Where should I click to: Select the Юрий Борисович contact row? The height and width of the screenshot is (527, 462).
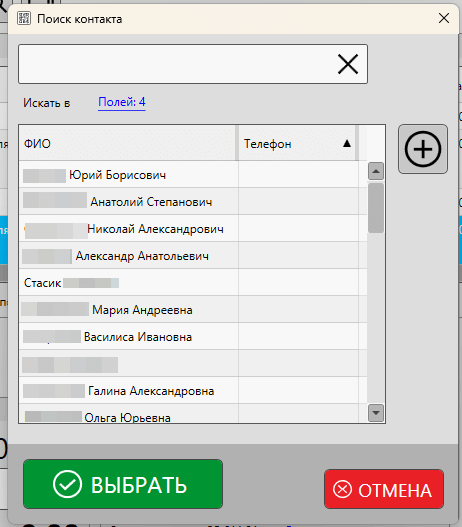coord(193,175)
